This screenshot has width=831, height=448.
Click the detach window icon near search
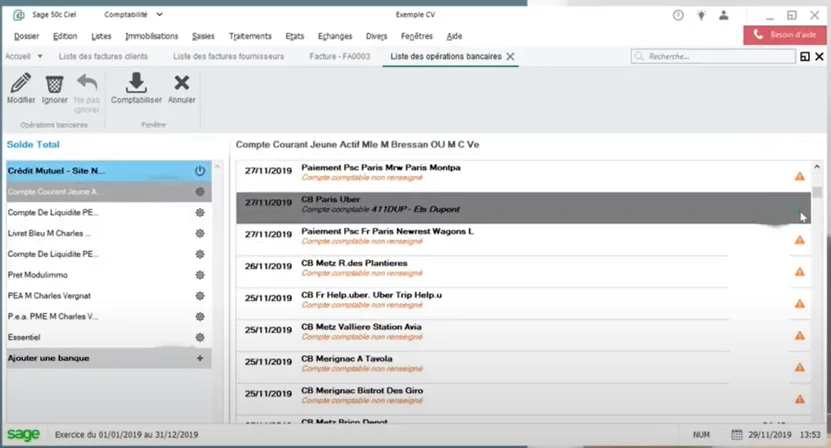[805, 57]
